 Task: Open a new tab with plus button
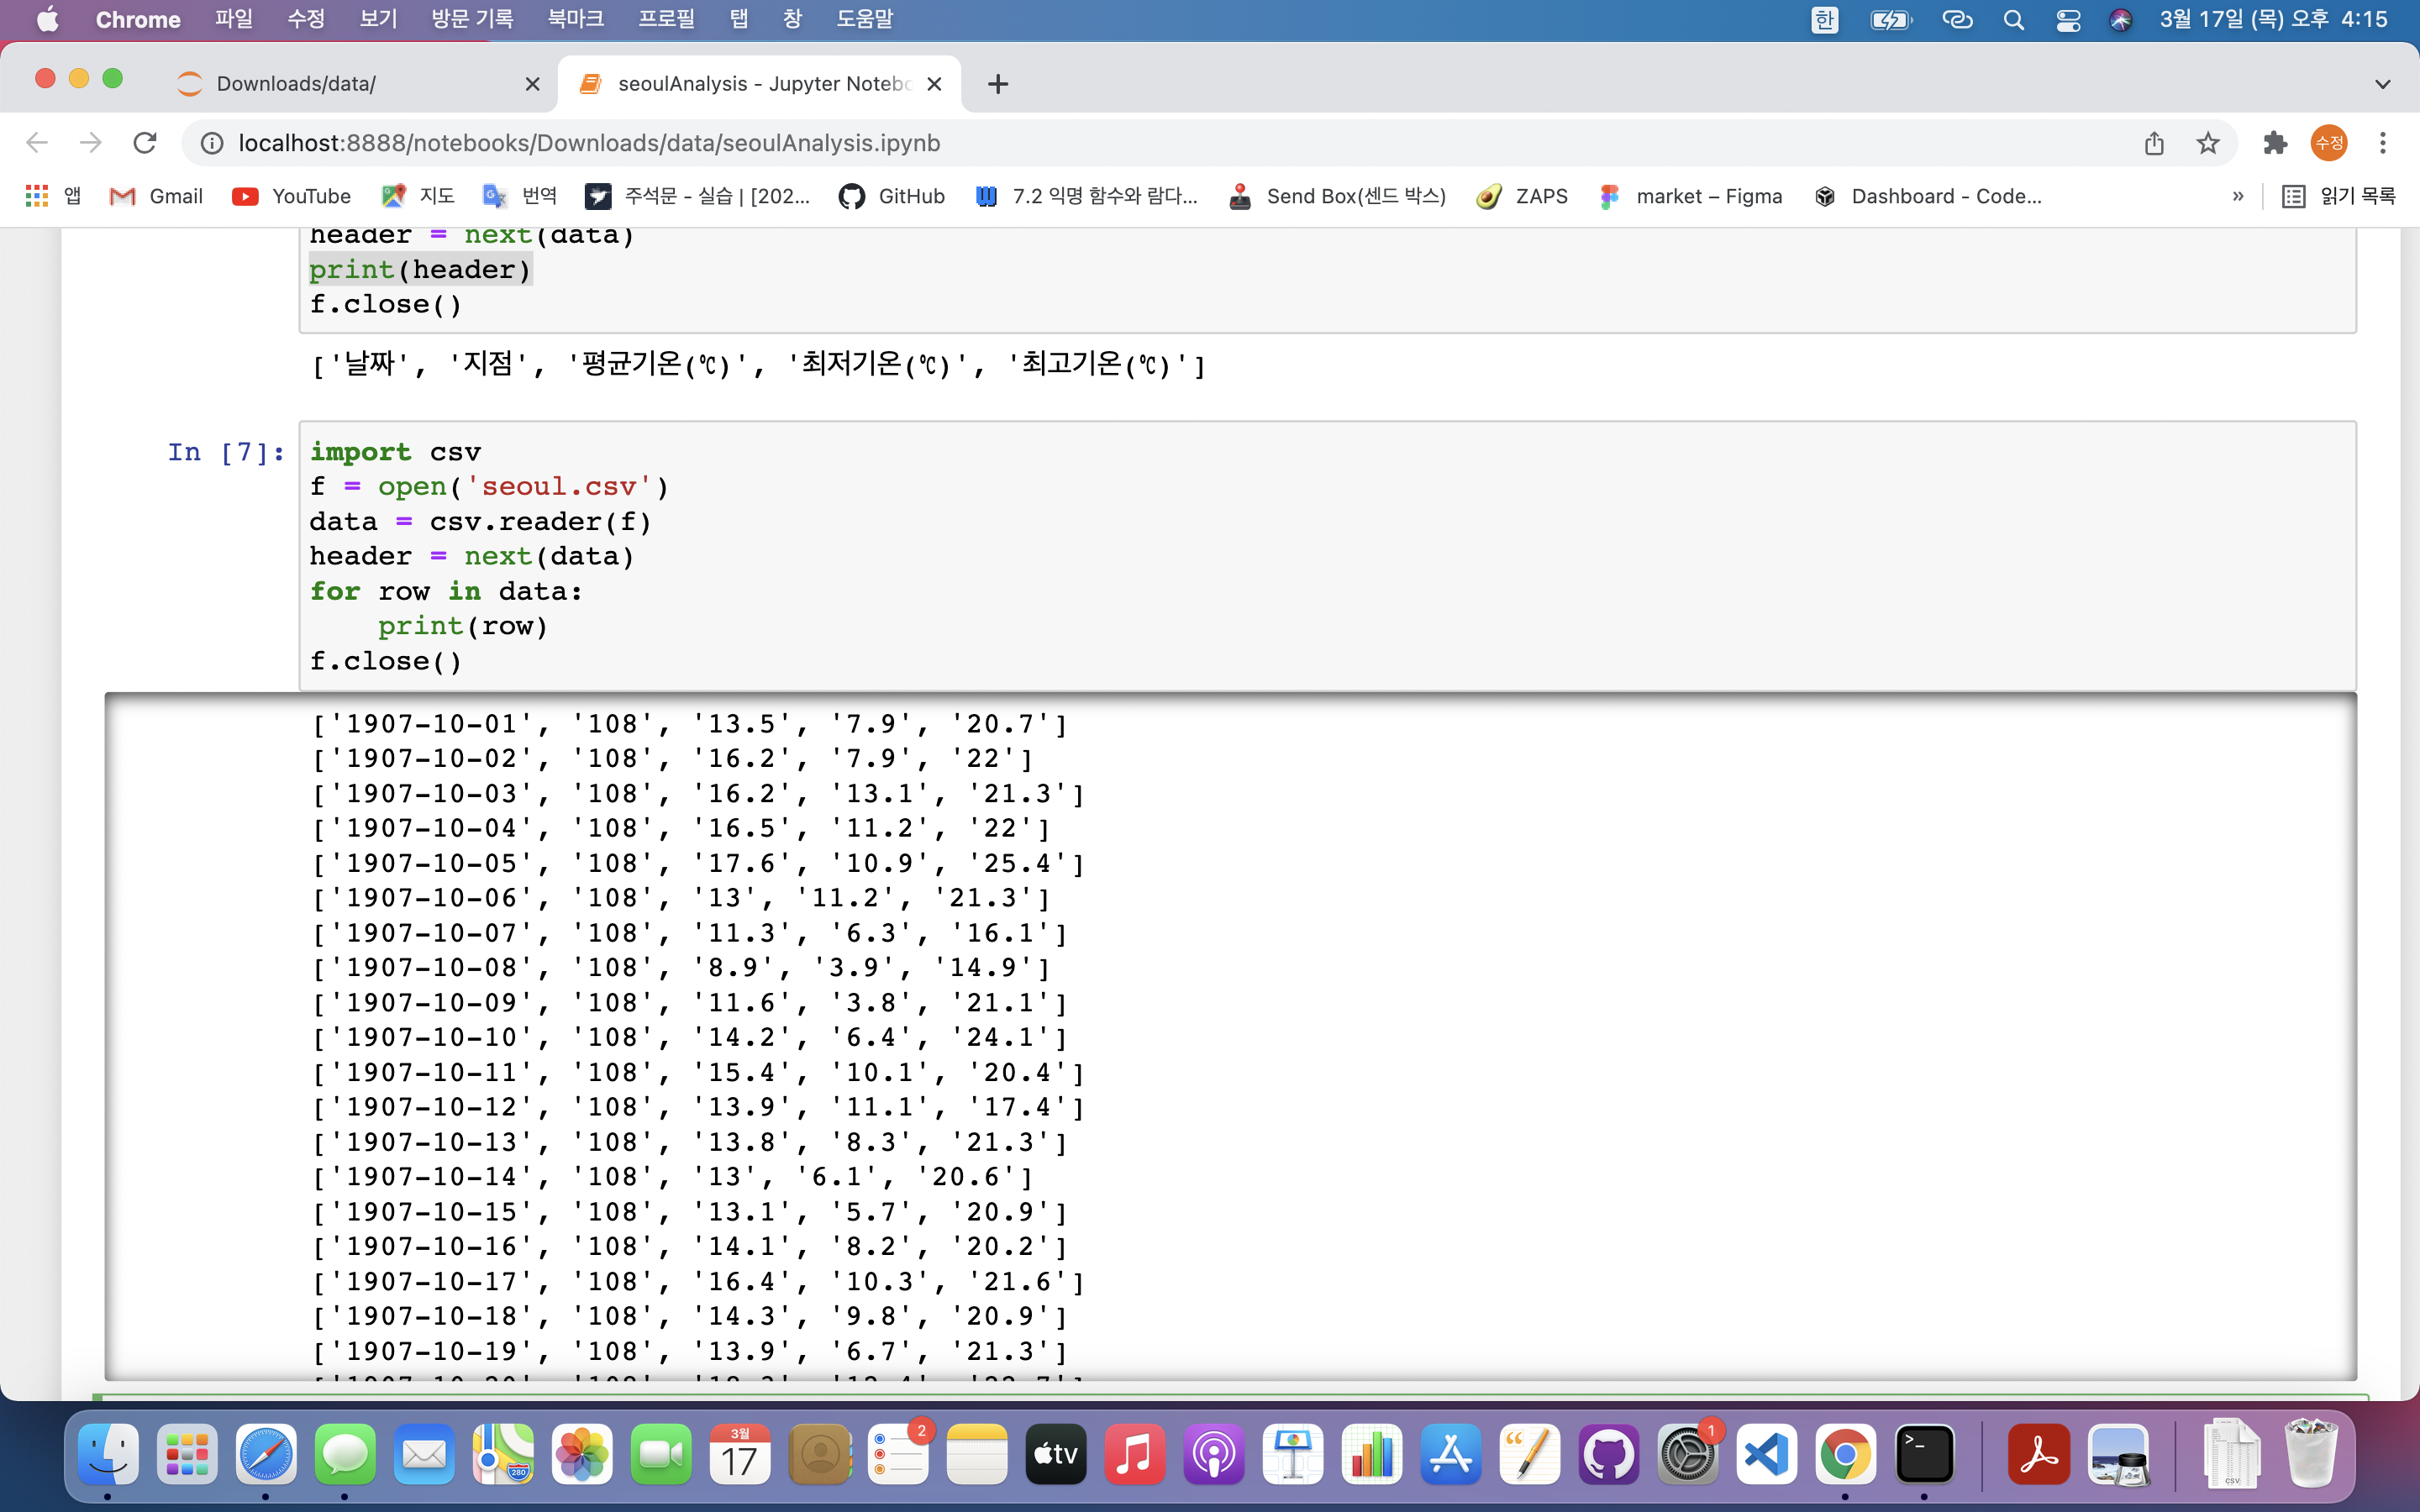[x=997, y=84]
